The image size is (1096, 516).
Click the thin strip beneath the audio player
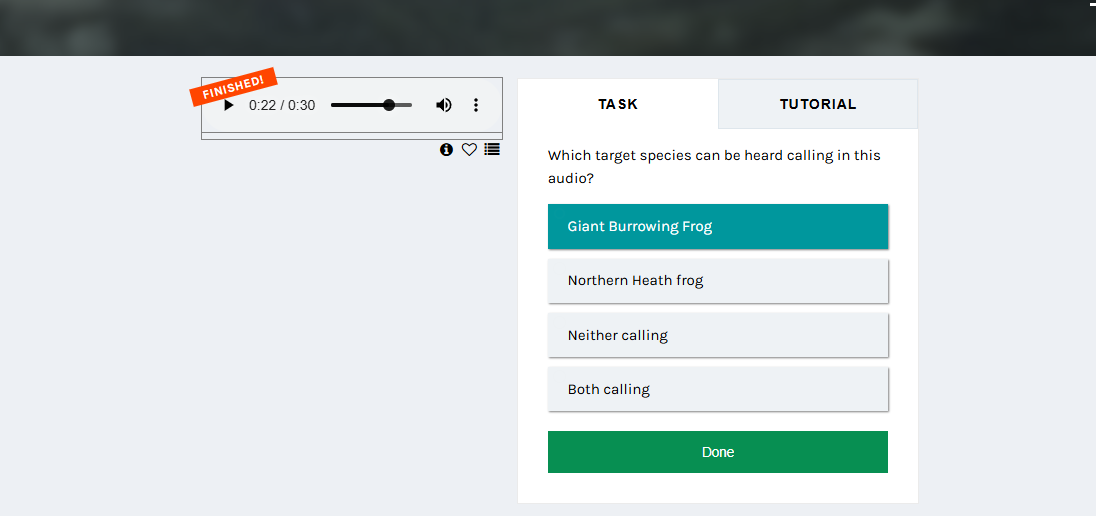coord(351,136)
